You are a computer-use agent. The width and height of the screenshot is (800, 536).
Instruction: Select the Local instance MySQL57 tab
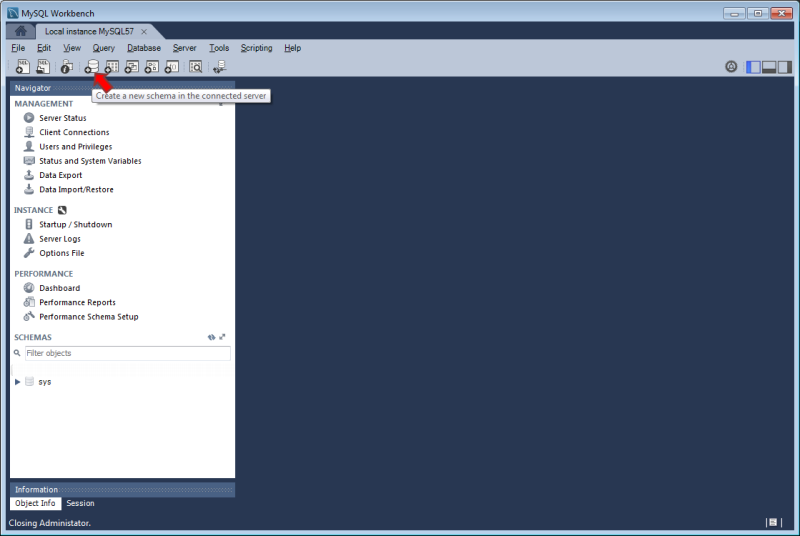coord(89,32)
